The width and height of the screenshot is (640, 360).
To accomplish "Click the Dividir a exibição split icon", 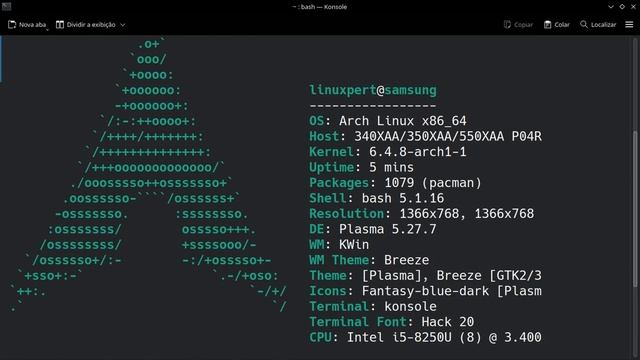I will click(x=60, y=24).
